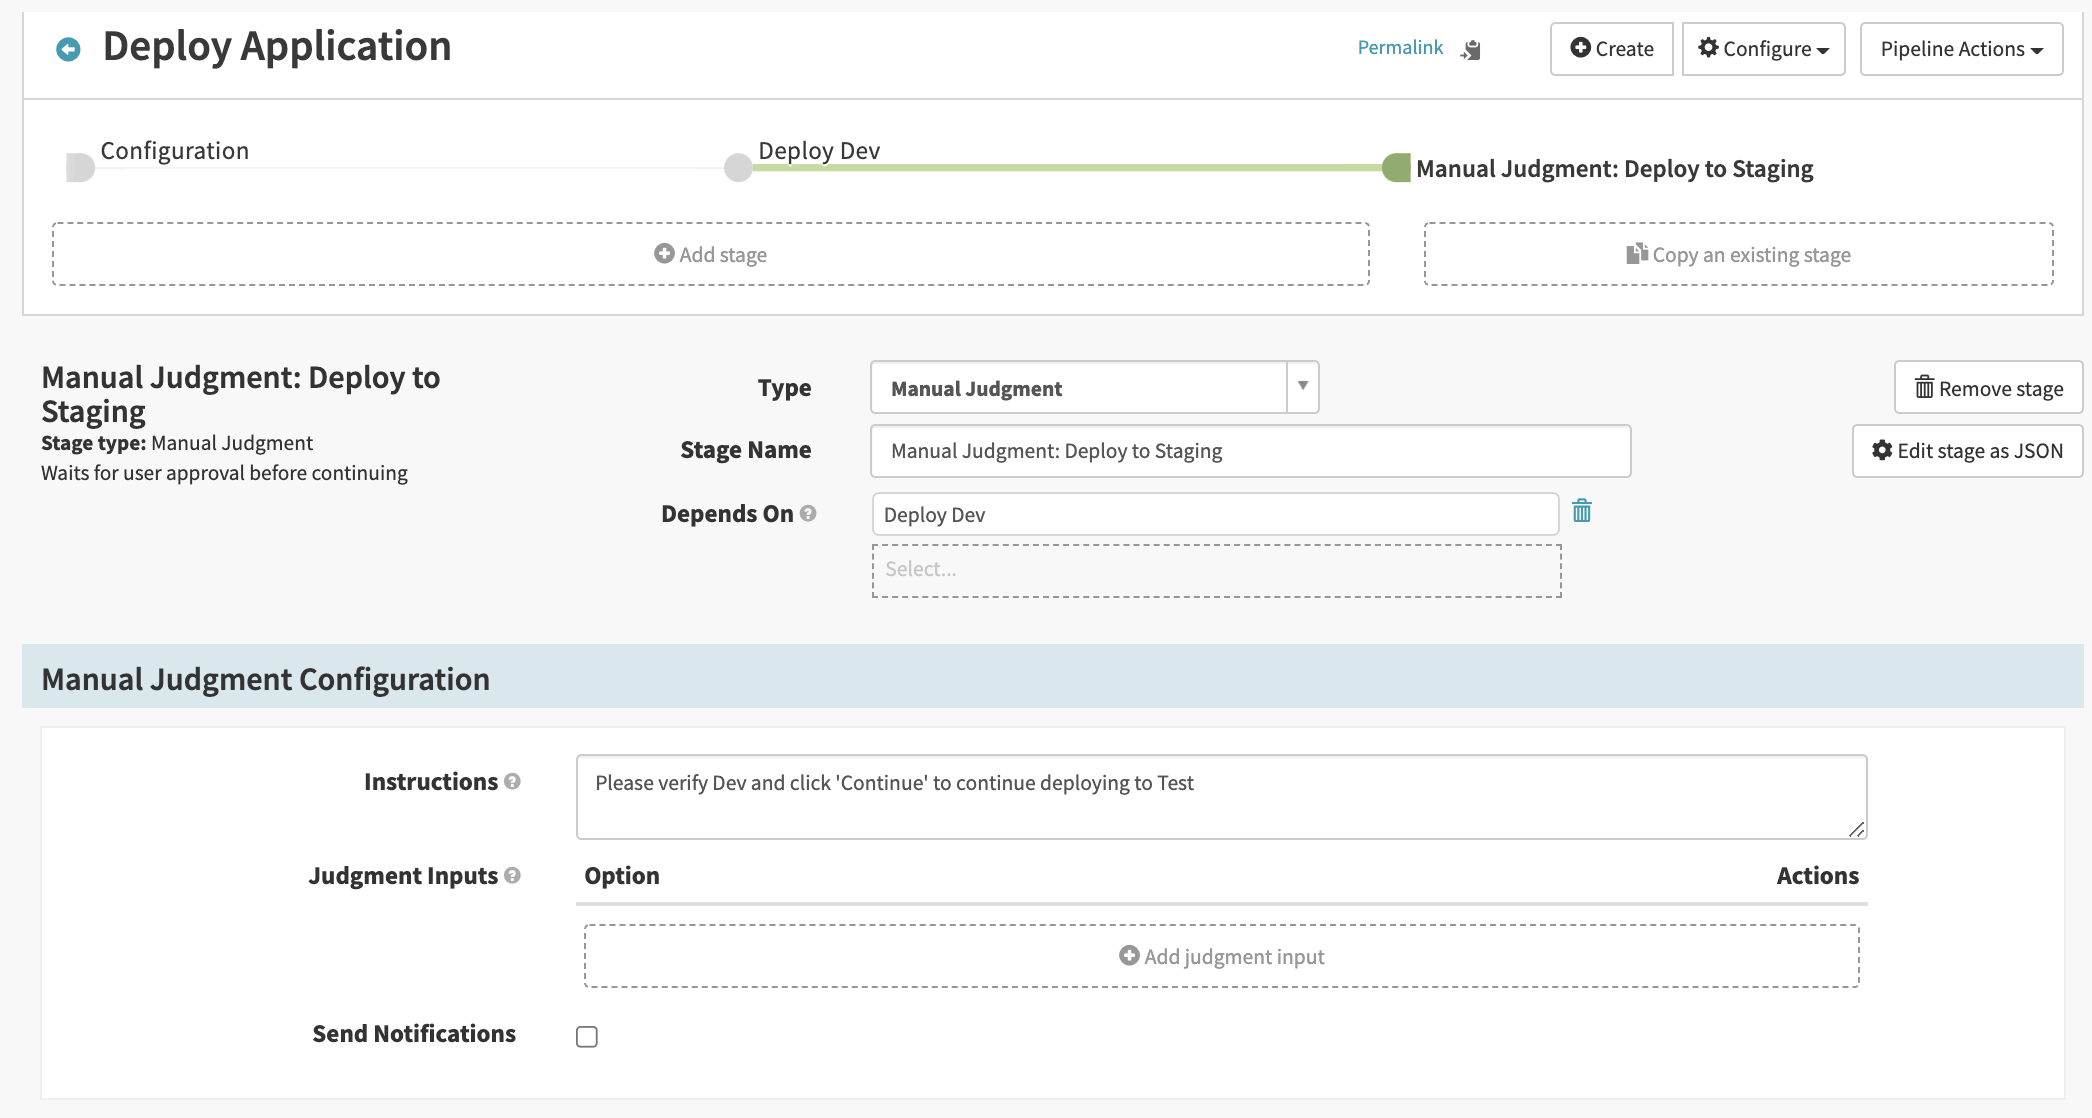Click the Add judgment input plus icon
2092x1118 pixels.
pyautogui.click(x=1130, y=955)
